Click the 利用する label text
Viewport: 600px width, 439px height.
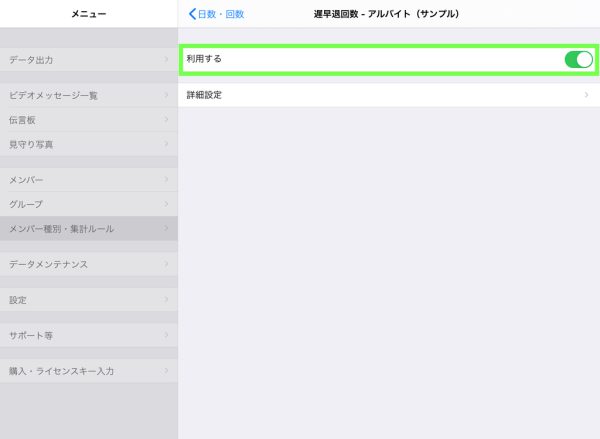[204, 59]
